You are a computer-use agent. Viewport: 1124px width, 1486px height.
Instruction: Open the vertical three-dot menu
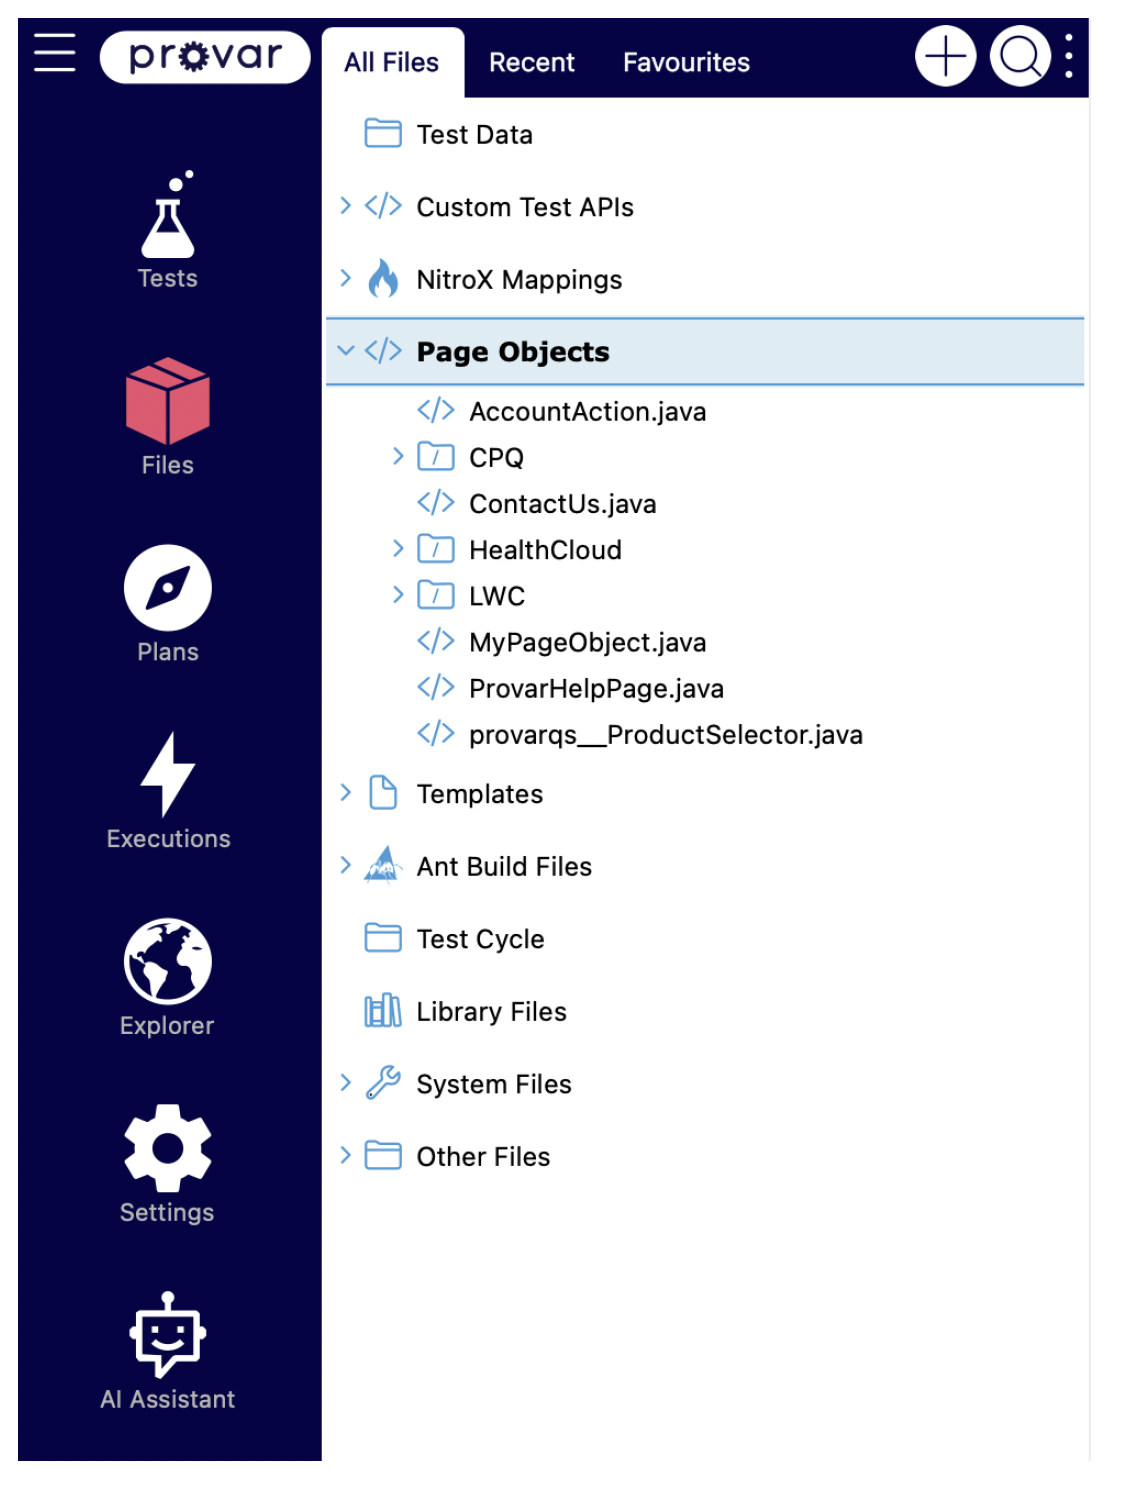pos(1069,57)
